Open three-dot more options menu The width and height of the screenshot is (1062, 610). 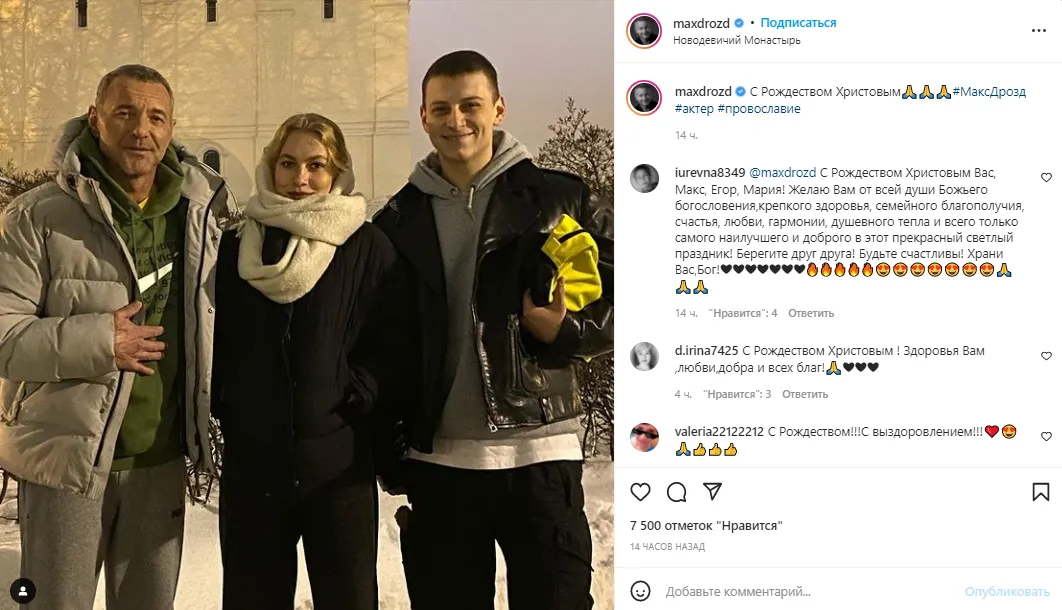[x=1039, y=30]
